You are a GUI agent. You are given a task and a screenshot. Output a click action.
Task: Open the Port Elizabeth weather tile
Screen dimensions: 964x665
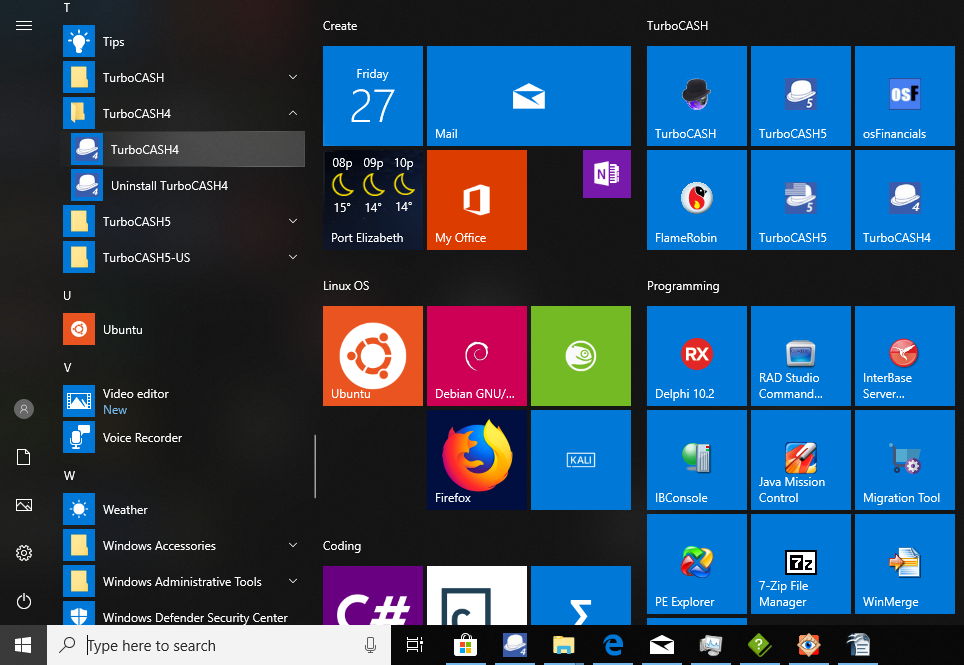[373, 200]
